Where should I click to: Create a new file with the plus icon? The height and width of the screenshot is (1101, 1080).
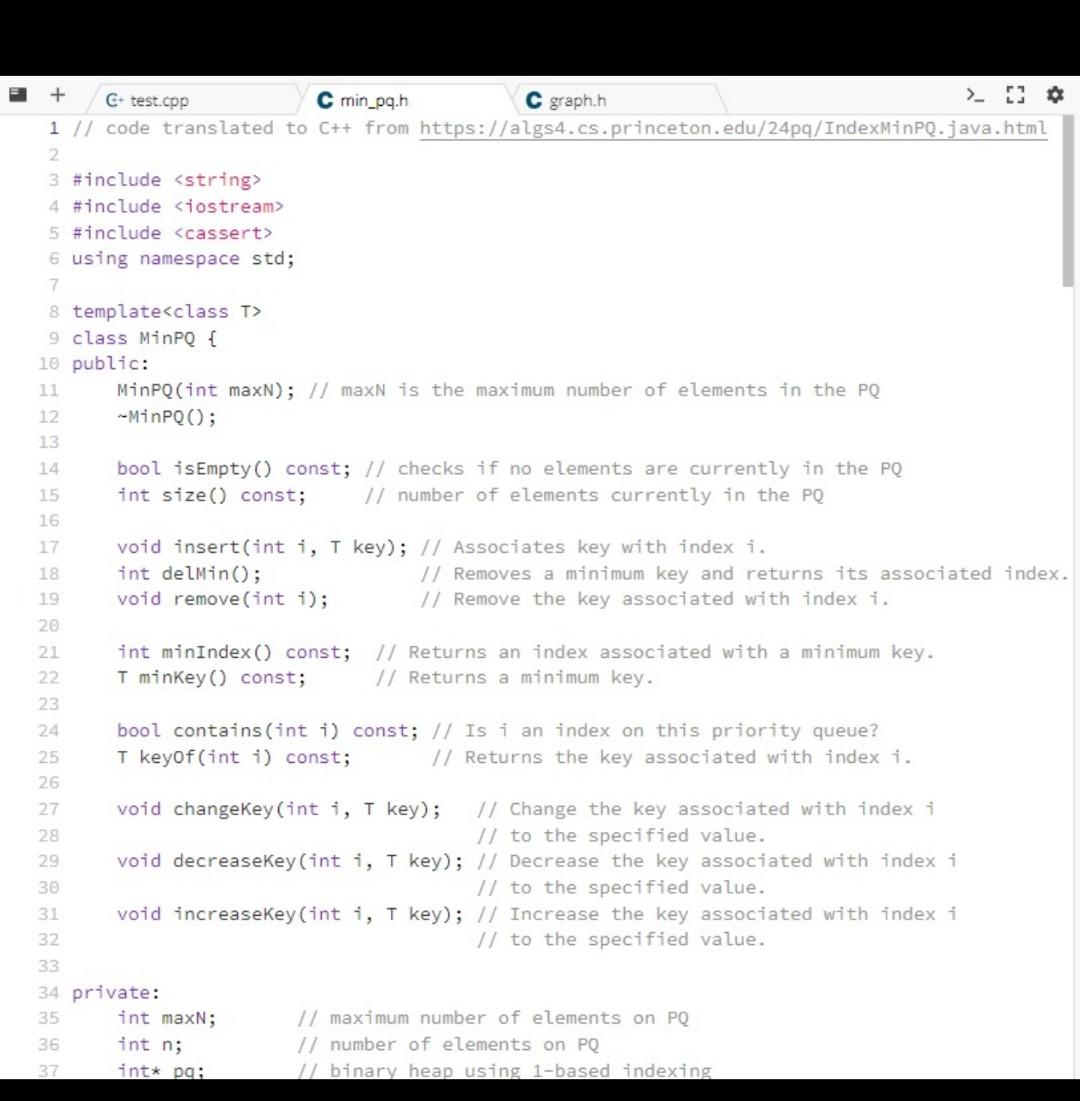pyautogui.click(x=58, y=94)
